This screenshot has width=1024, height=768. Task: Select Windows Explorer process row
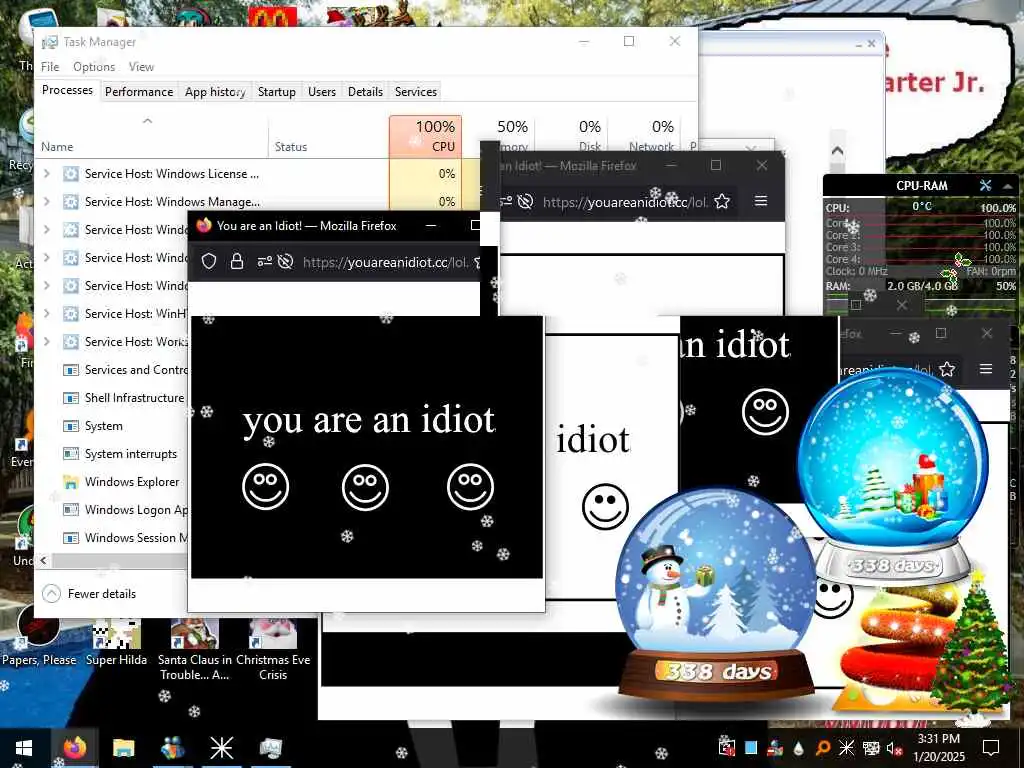[113, 482]
